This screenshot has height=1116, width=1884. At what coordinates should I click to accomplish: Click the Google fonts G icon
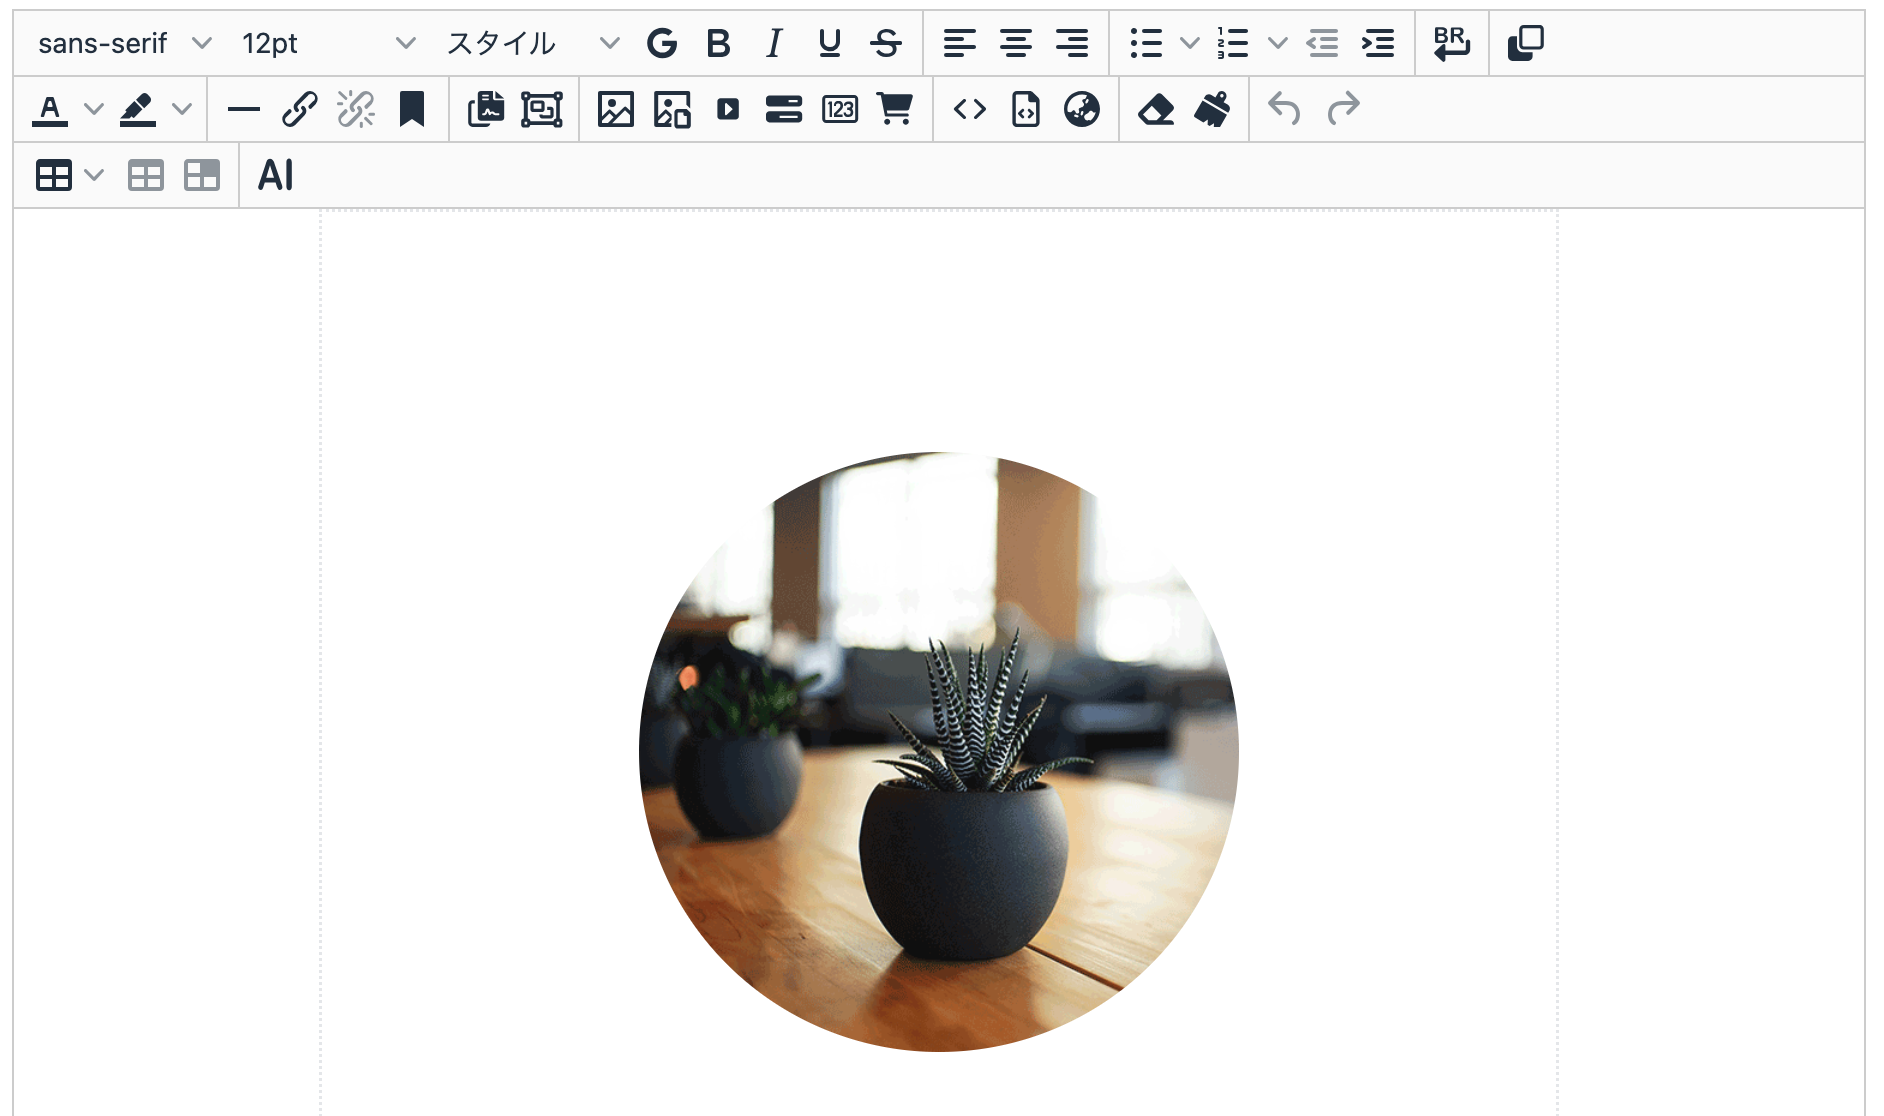pyautogui.click(x=662, y=43)
